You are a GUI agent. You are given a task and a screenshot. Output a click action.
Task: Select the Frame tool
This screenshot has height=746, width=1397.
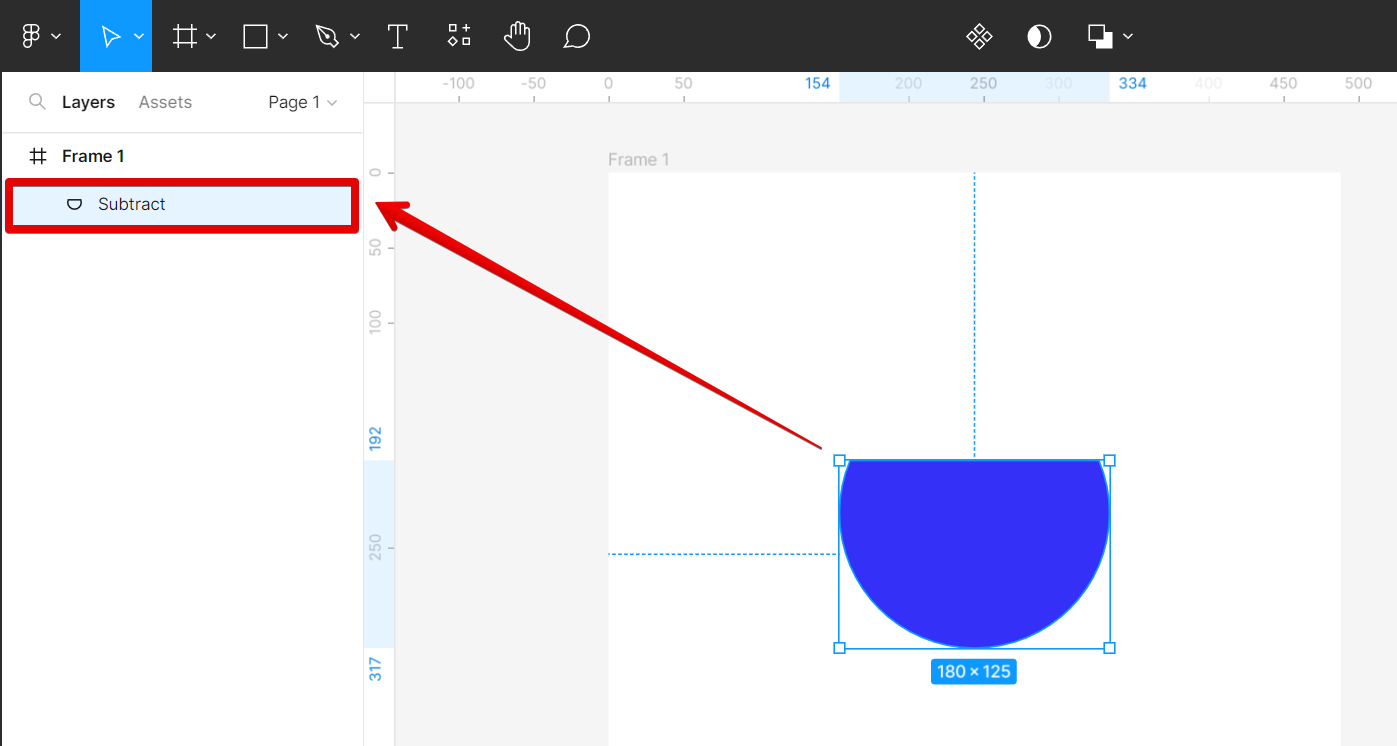tap(184, 37)
